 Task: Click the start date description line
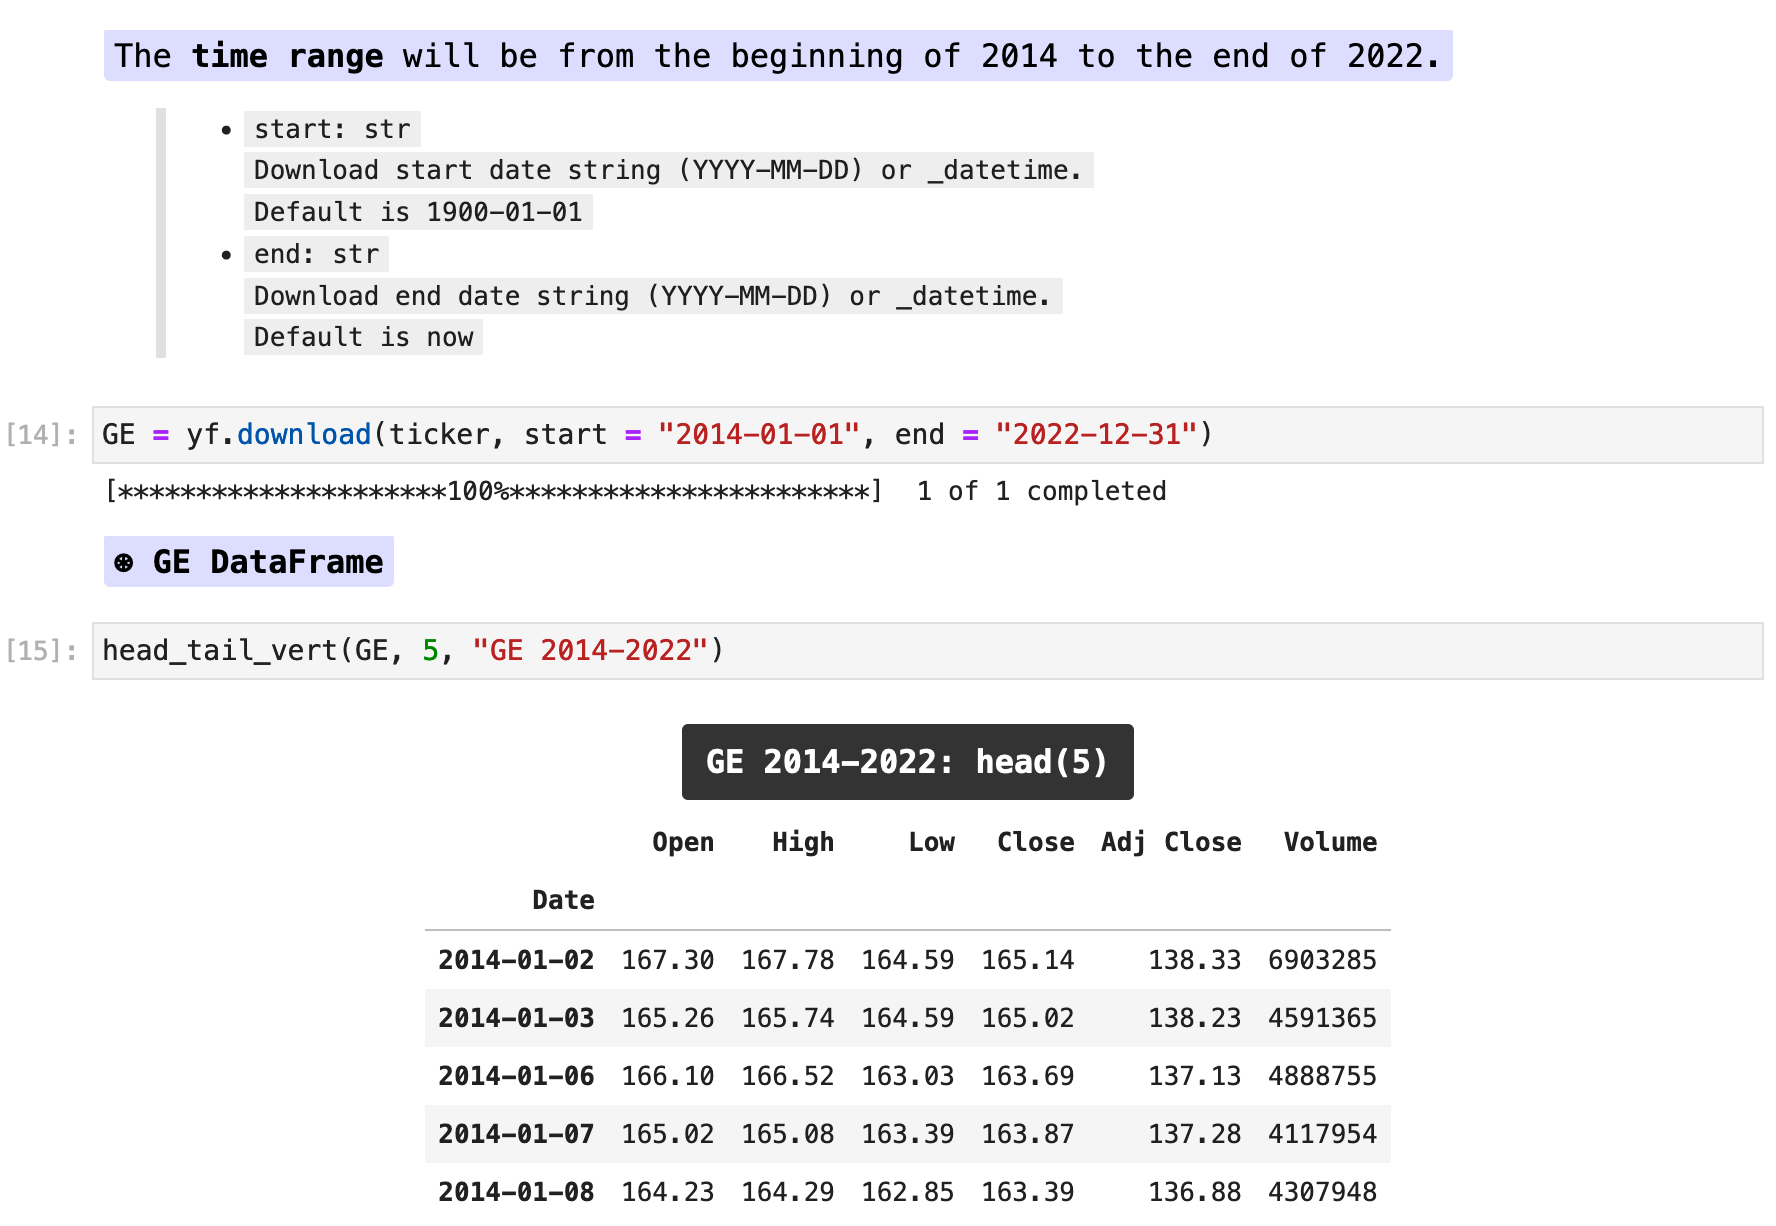click(x=668, y=170)
